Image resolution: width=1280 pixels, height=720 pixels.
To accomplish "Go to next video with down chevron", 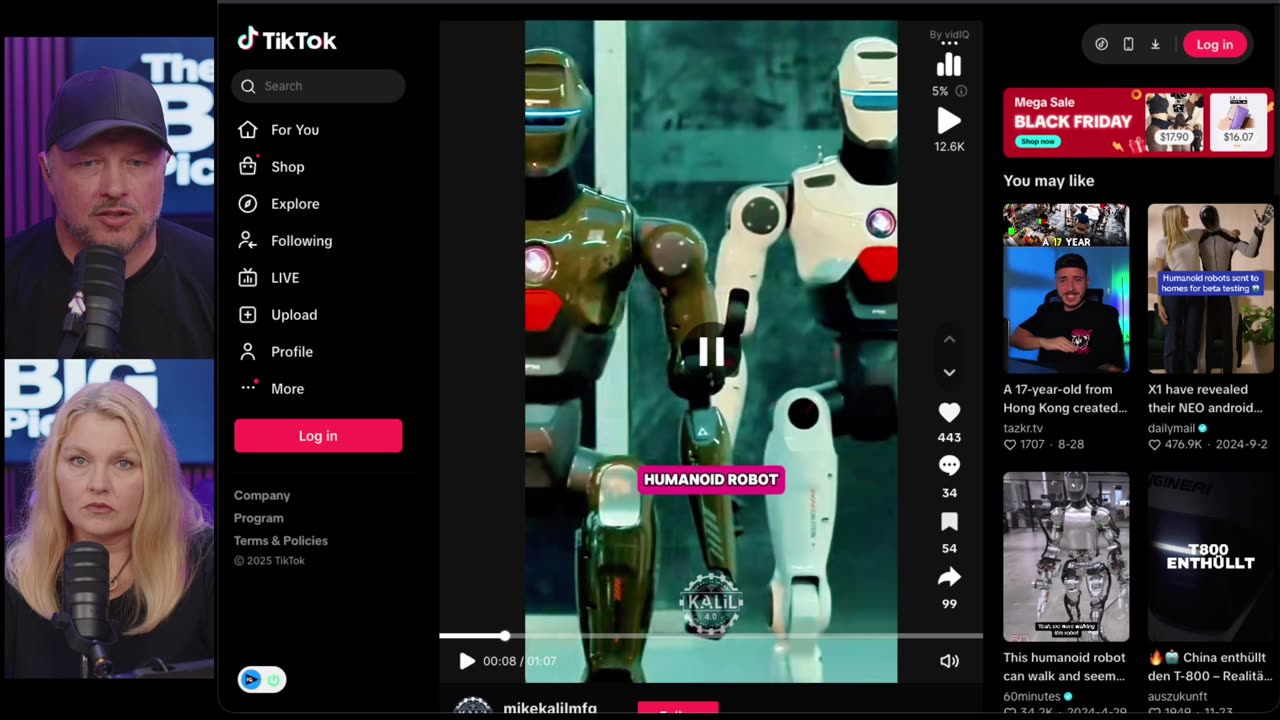I will (949, 372).
